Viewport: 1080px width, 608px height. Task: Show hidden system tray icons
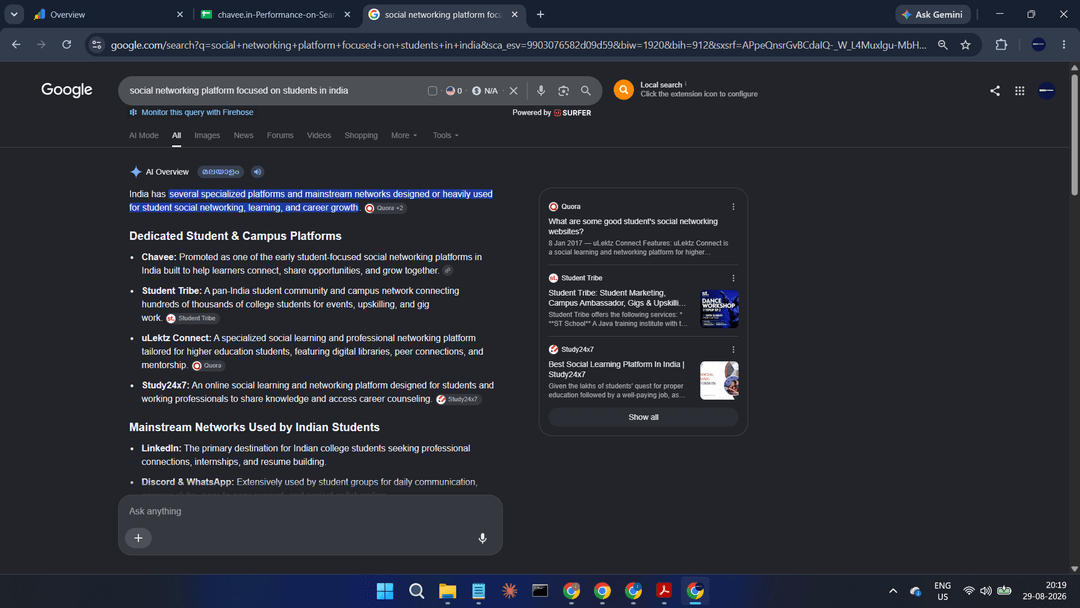pyautogui.click(x=893, y=591)
